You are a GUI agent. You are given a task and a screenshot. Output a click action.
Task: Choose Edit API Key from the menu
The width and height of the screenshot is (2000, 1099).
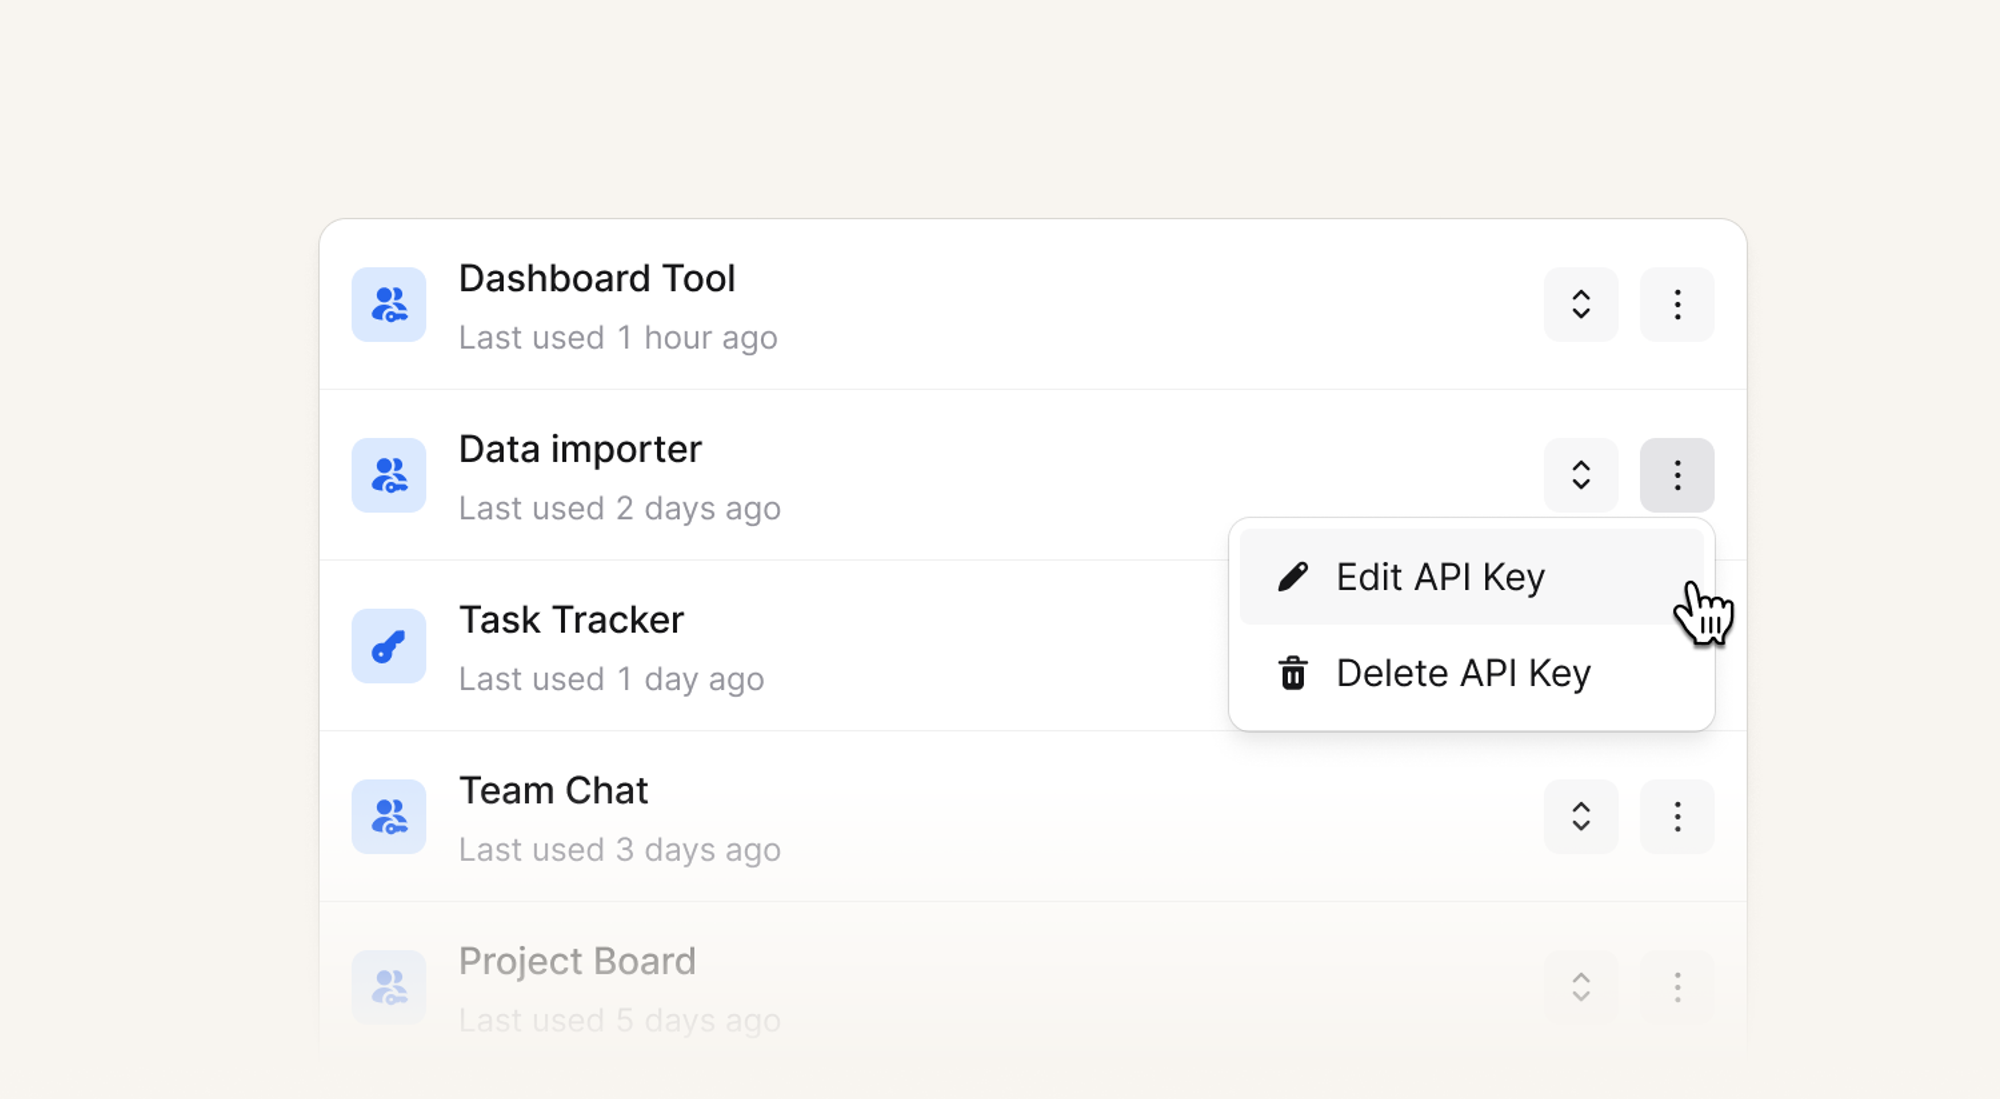pyautogui.click(x=1440, y=577)
